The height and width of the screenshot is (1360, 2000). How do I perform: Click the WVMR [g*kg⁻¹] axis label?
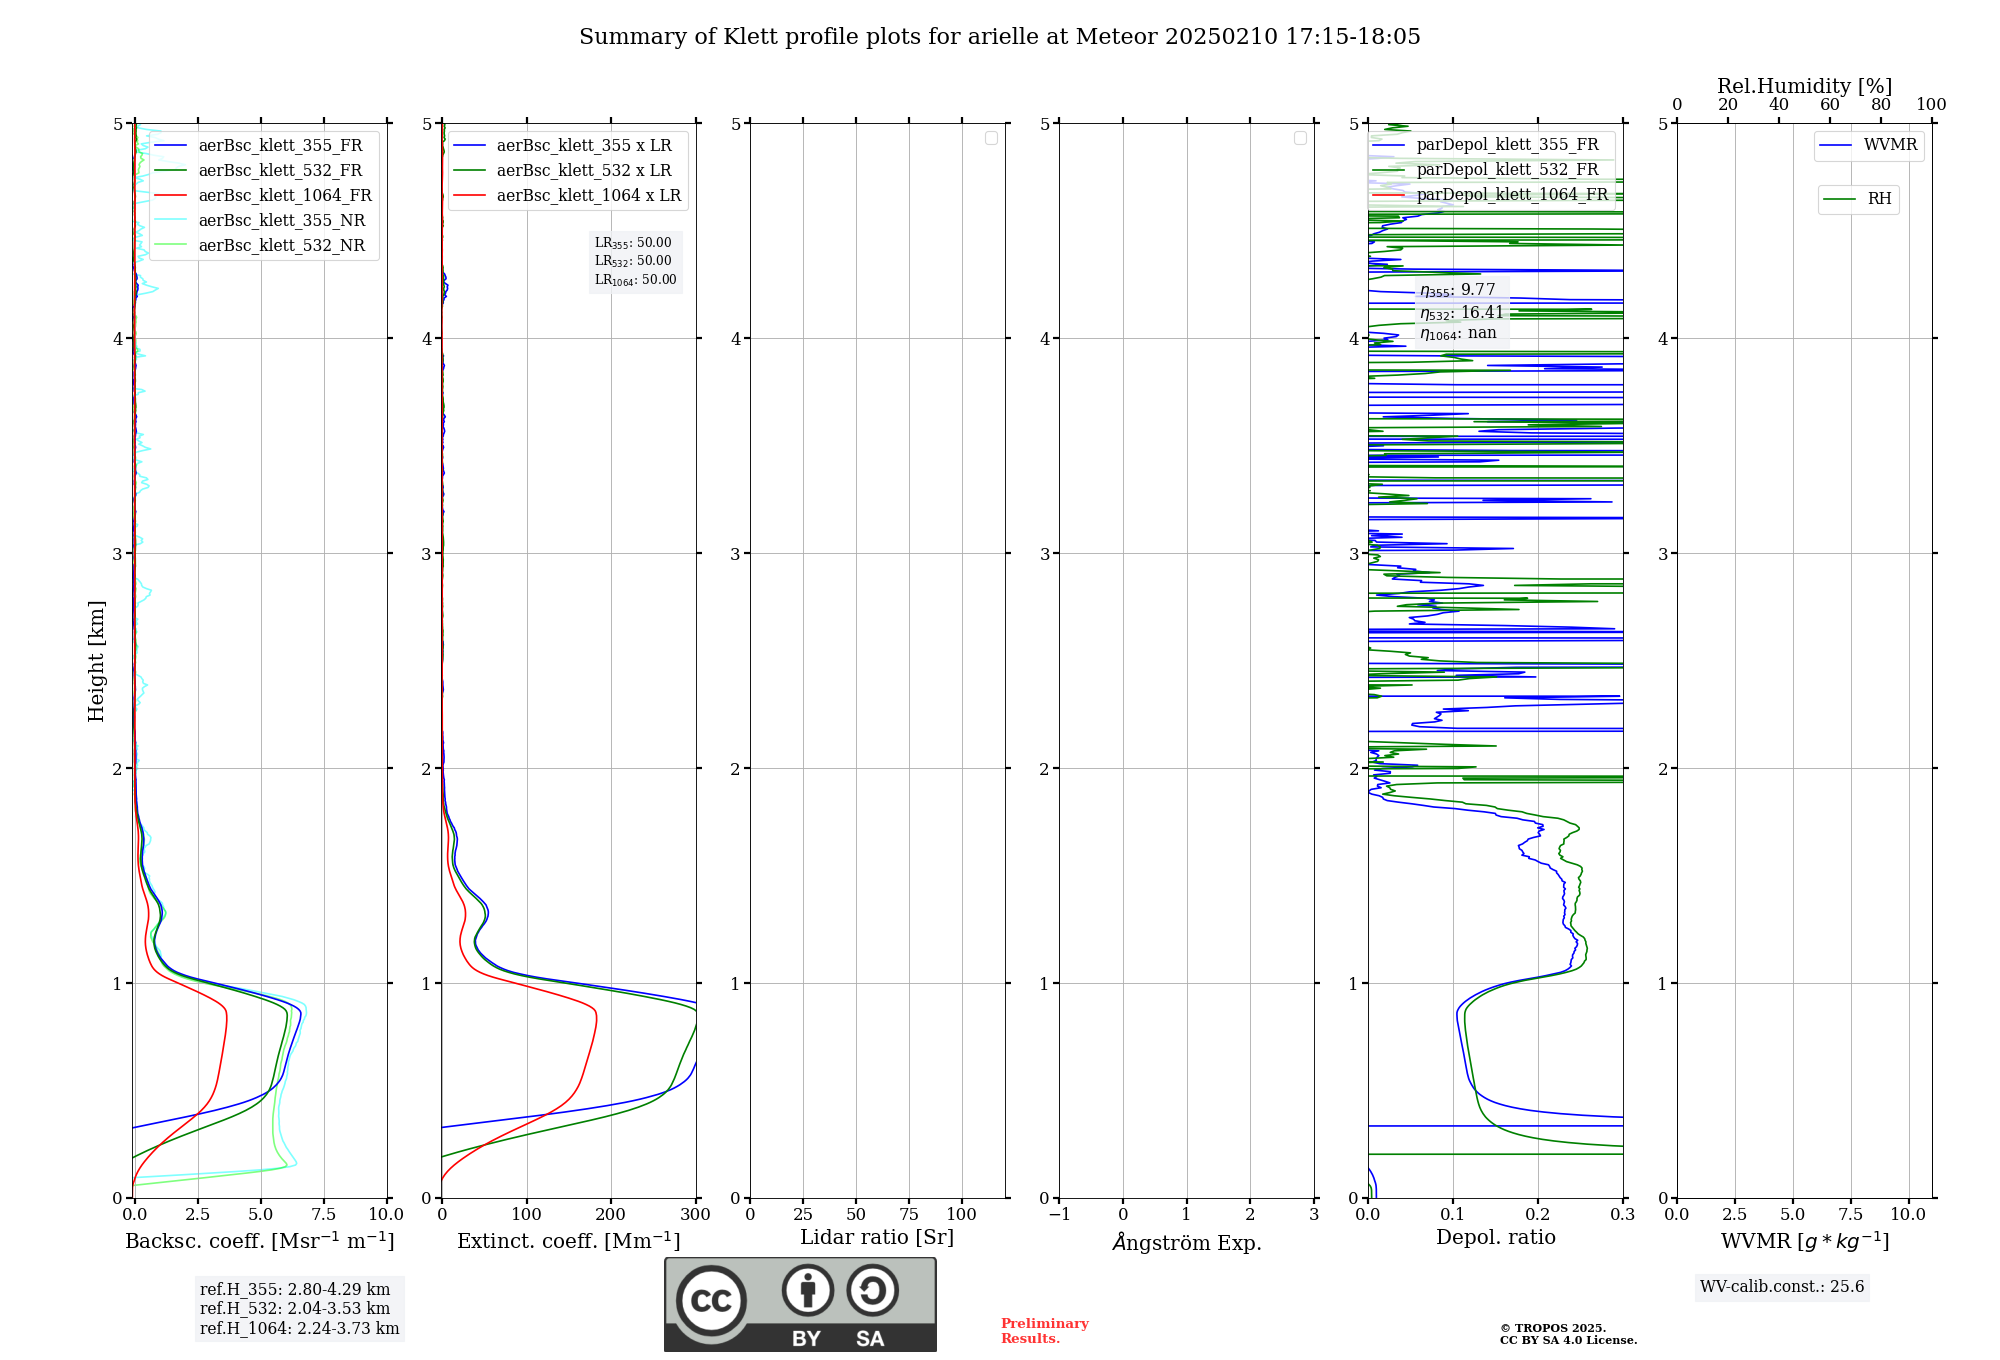(x=1805, y=1241)
